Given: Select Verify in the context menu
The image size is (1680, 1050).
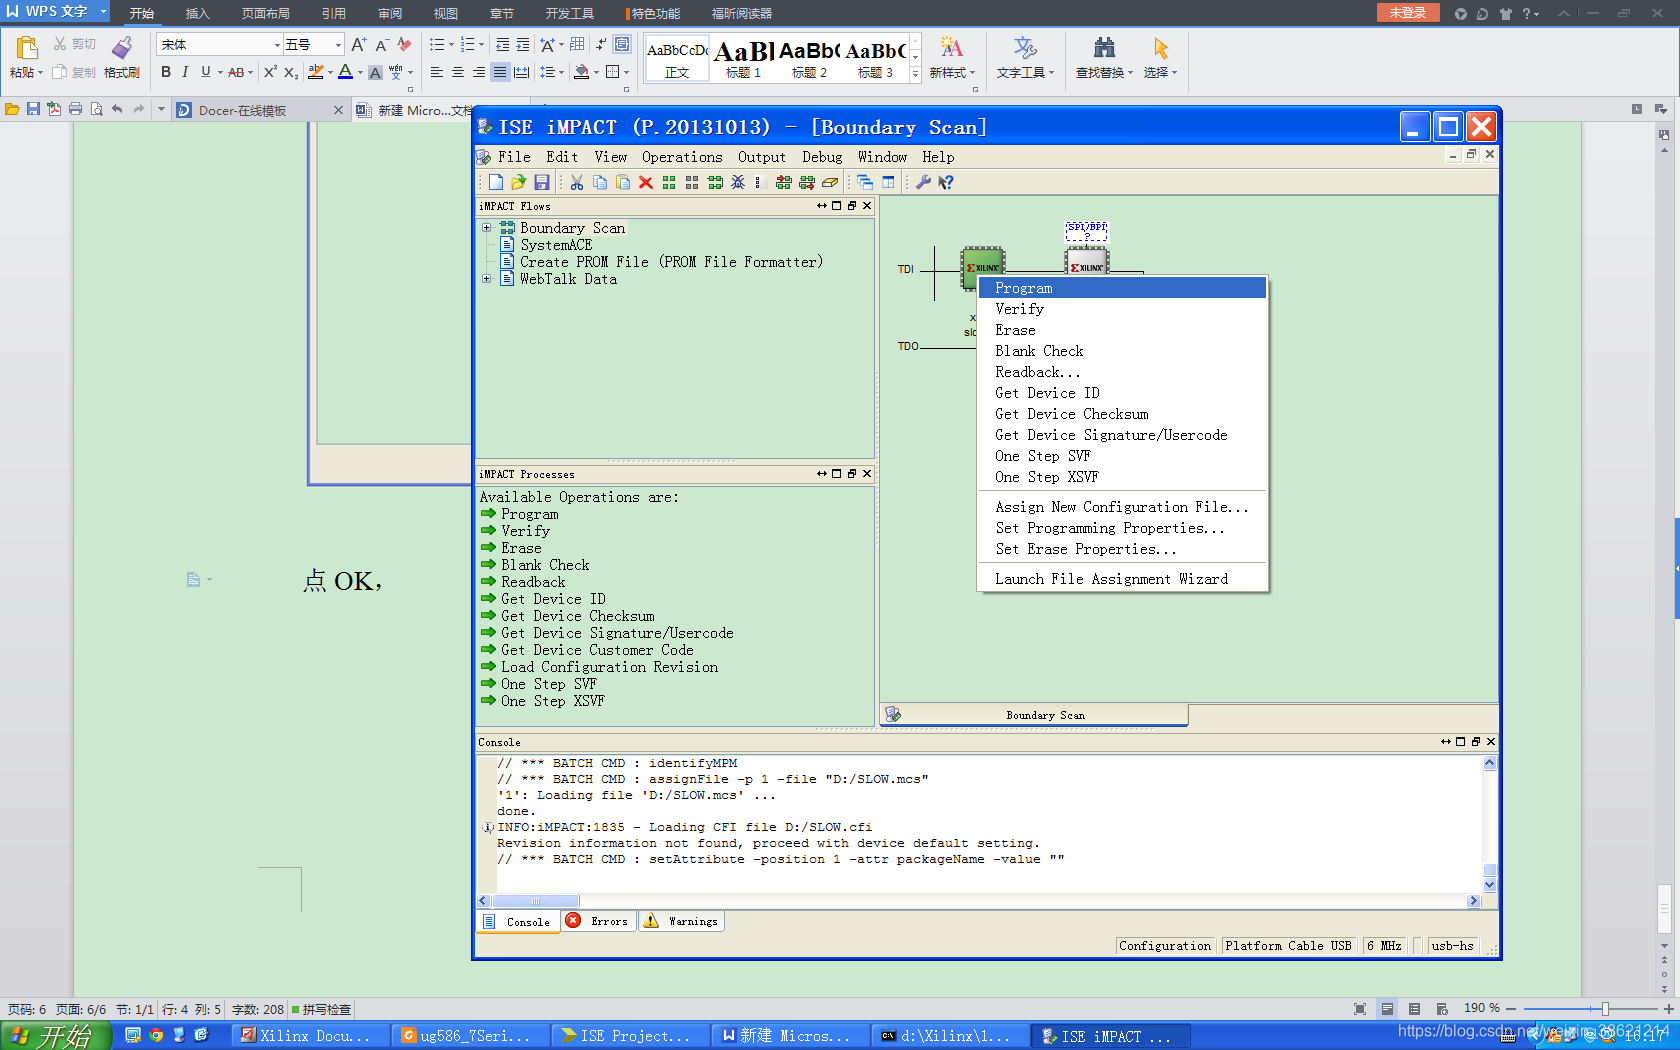Looking at the screenshot, I should [1122, 309].
